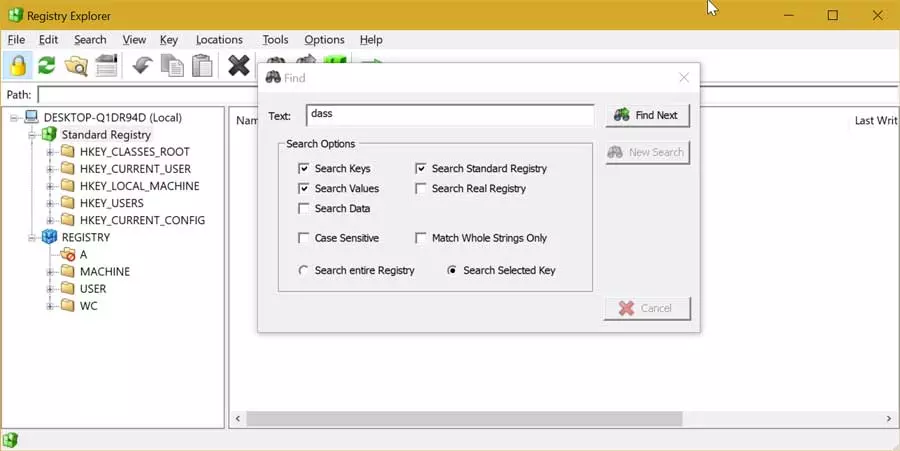900x451 pixels.
Task: Open the Locations menu
Action: (219, 40)
